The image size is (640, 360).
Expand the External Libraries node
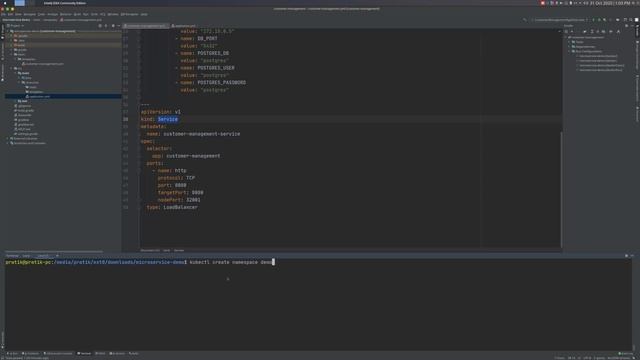pos(8,138)
